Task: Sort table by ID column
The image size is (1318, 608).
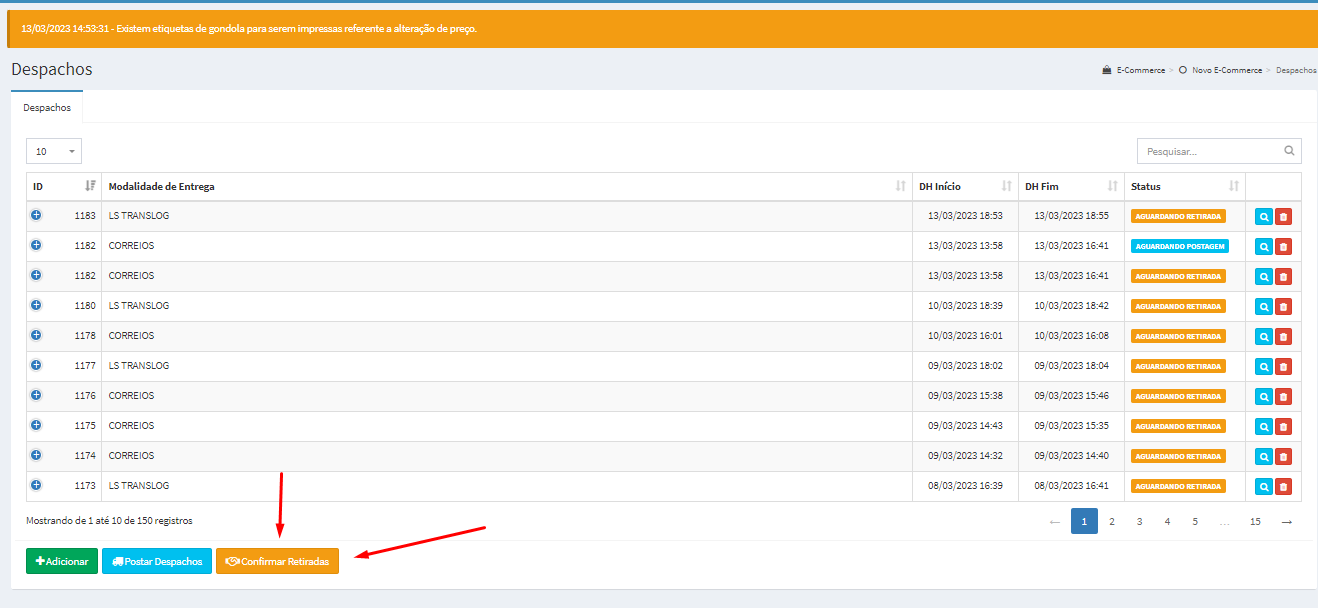Action: [64, 187]
